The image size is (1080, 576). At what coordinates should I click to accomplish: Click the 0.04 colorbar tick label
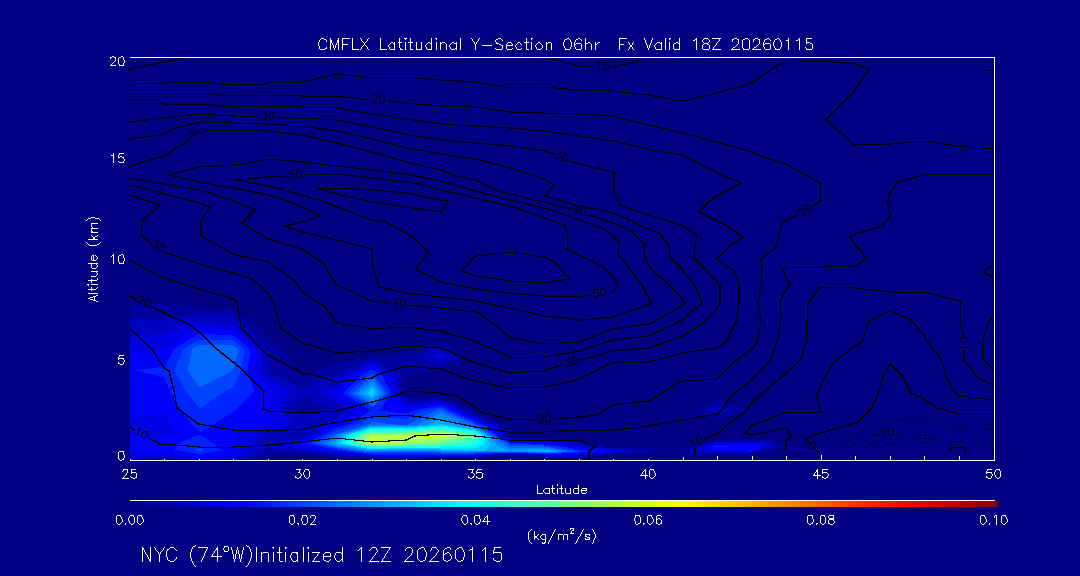[474, 520]
